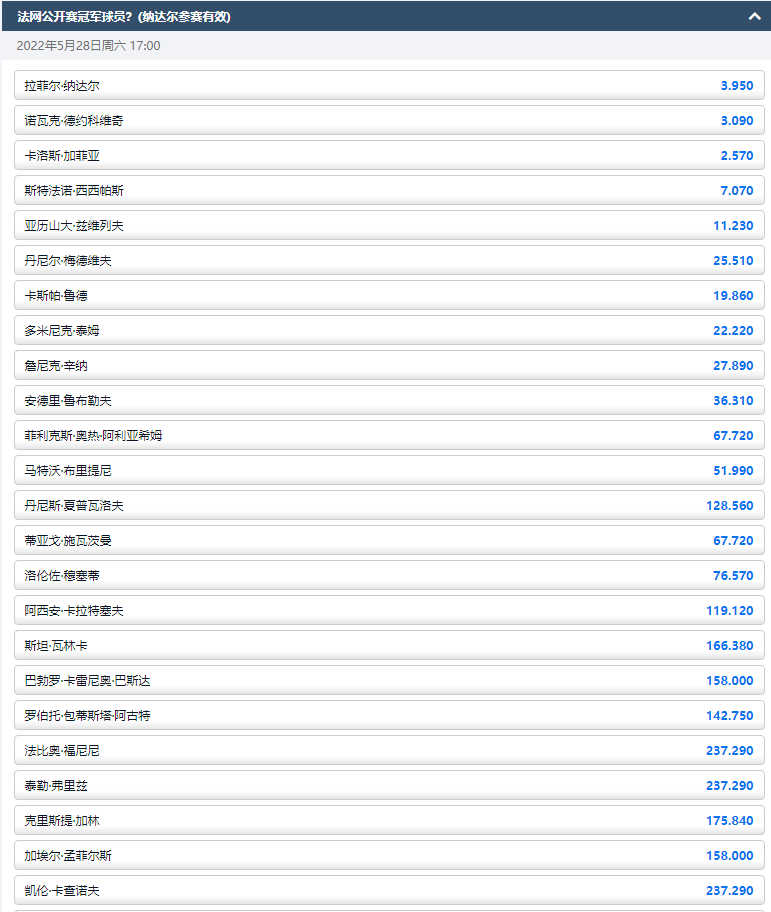The width and height of the screenshot is (771, 912).
Task: Select 菲利克斯·奥热-阿利亚希姆 row
Action: (x=389, y=436)
